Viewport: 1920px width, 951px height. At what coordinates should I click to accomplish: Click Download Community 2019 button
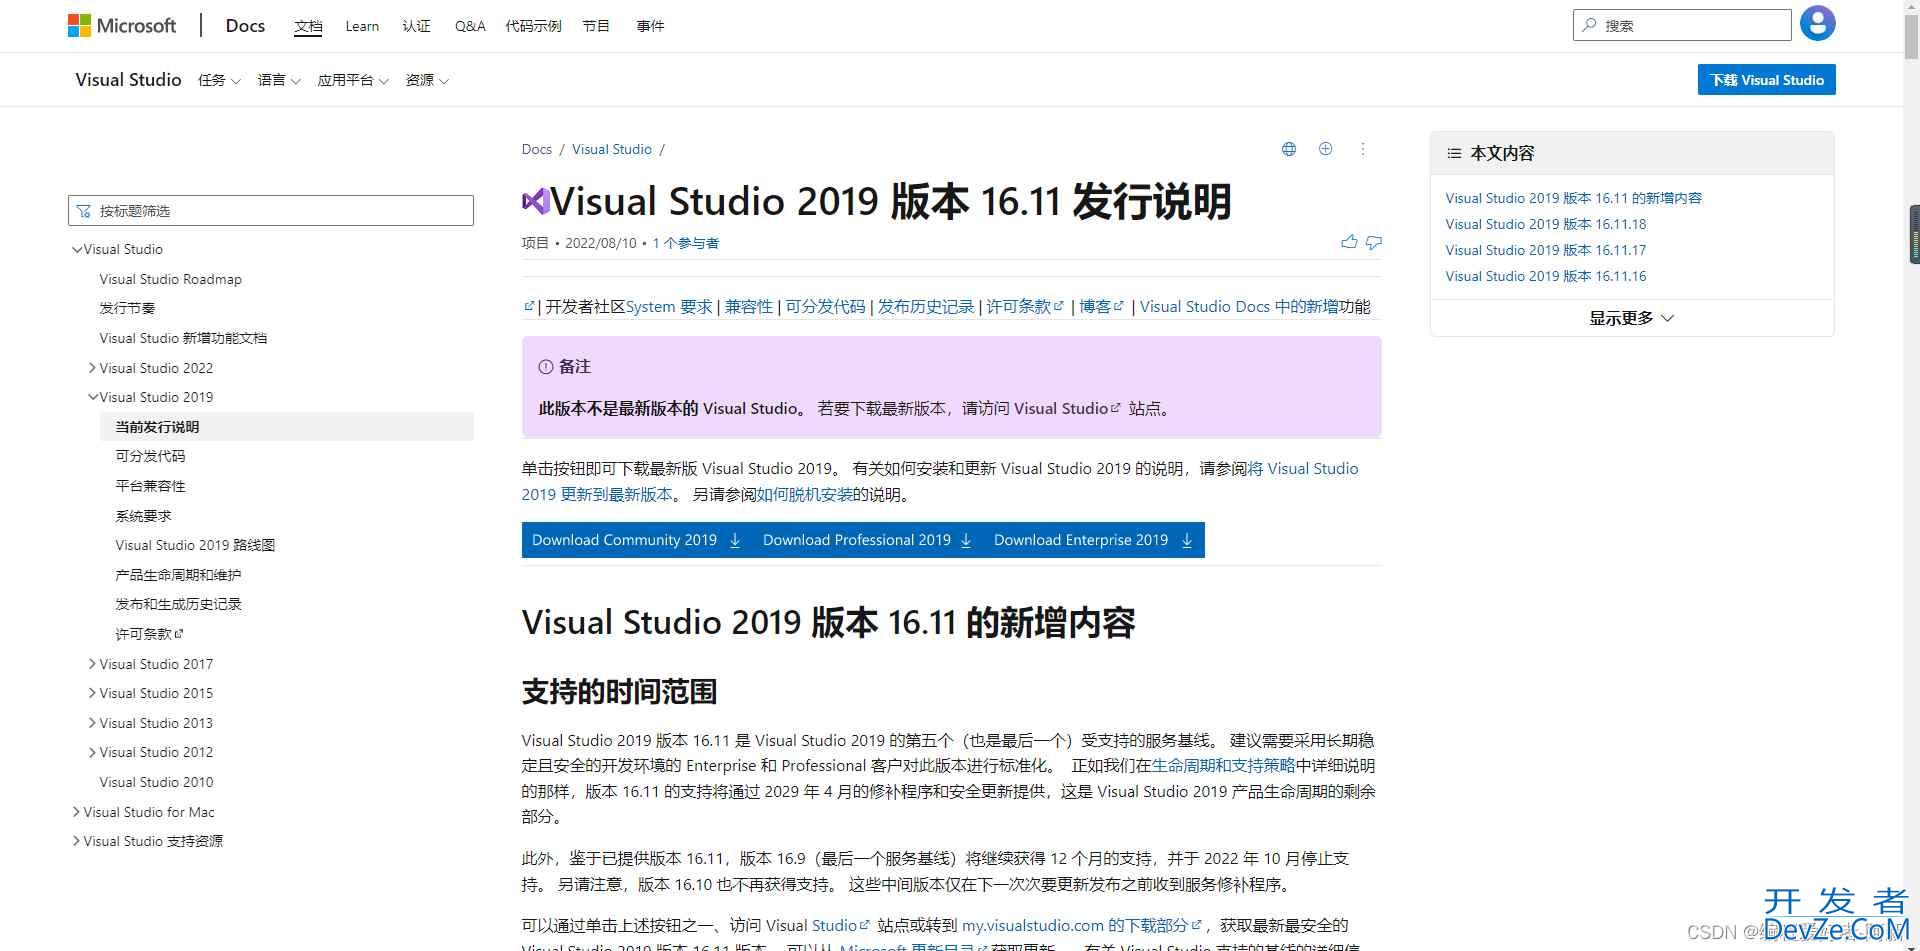point(637,540)
